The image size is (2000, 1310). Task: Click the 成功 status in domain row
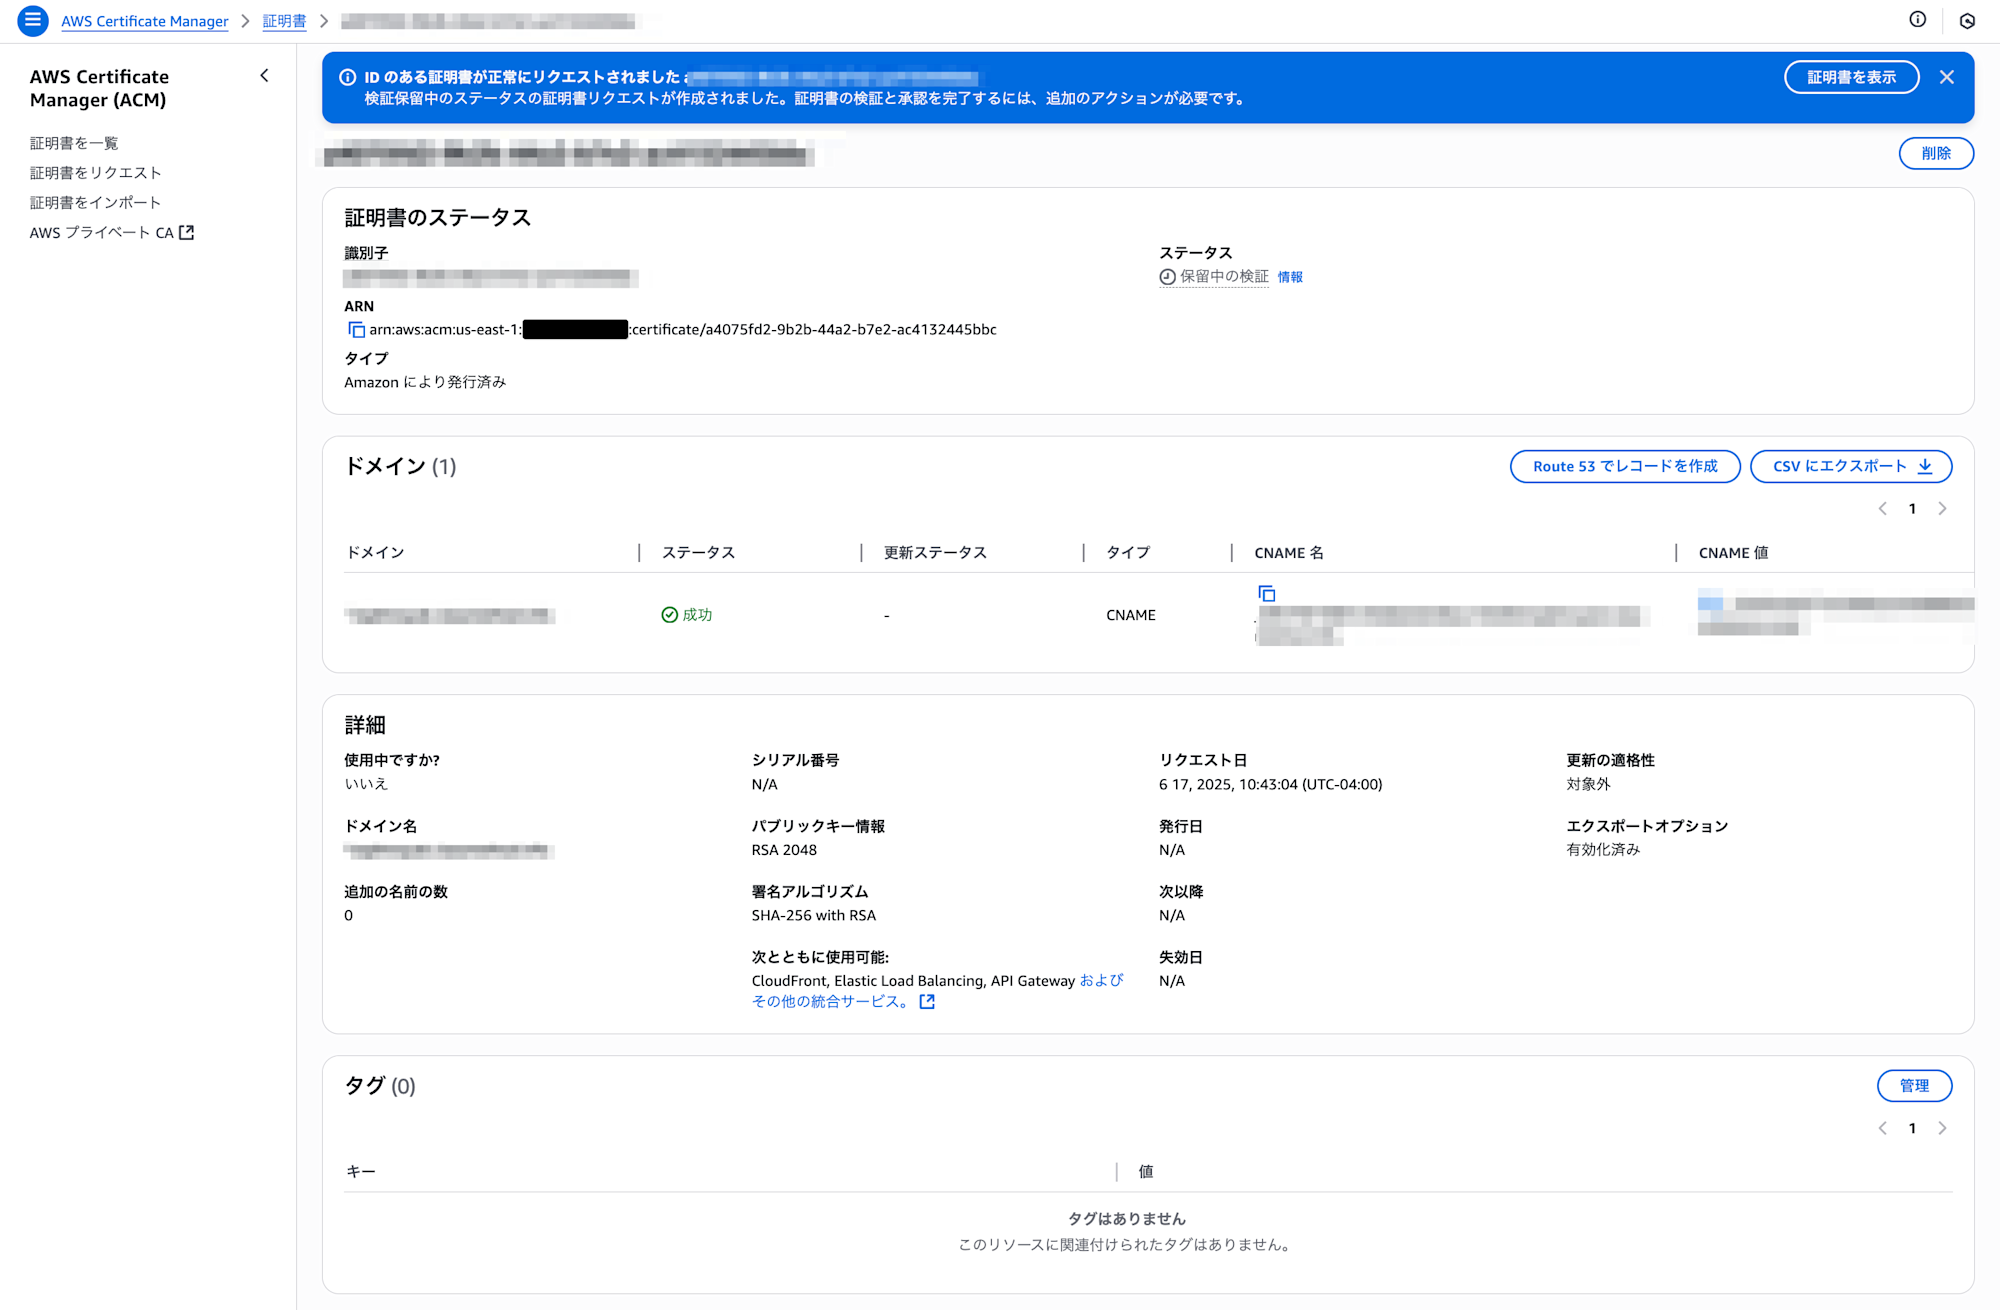[687, 615]
